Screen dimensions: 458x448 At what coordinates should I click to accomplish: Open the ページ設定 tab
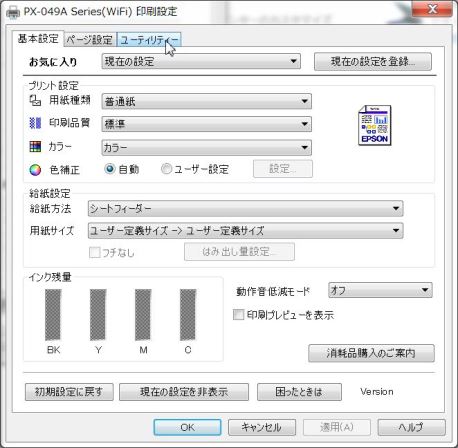(x=89, y=40)
